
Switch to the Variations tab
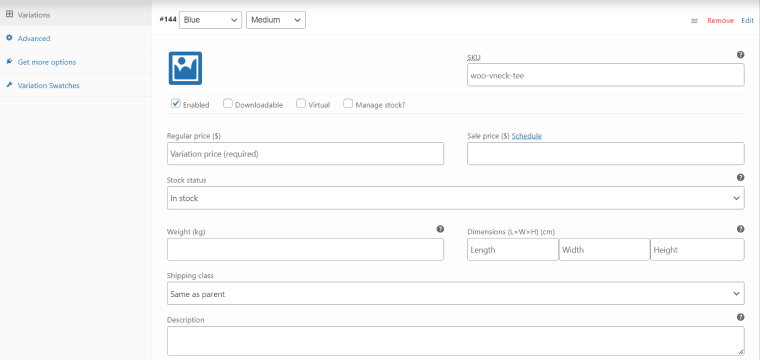(x=76, y=15)
